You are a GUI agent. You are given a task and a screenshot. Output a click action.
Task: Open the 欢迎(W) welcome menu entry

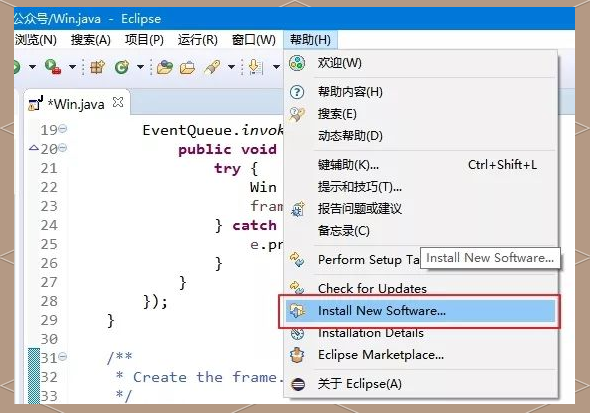pos(420,63)
